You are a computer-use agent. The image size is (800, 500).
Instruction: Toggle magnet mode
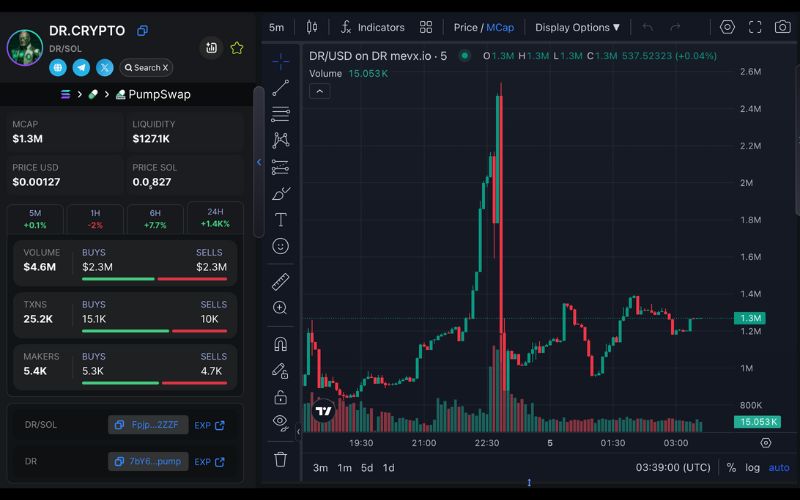pos(281,344)
